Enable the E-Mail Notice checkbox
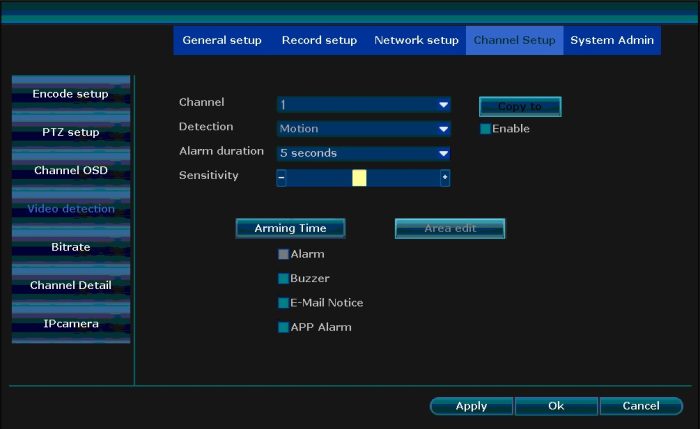The image size is (700, 429). (x=283, y=303)
